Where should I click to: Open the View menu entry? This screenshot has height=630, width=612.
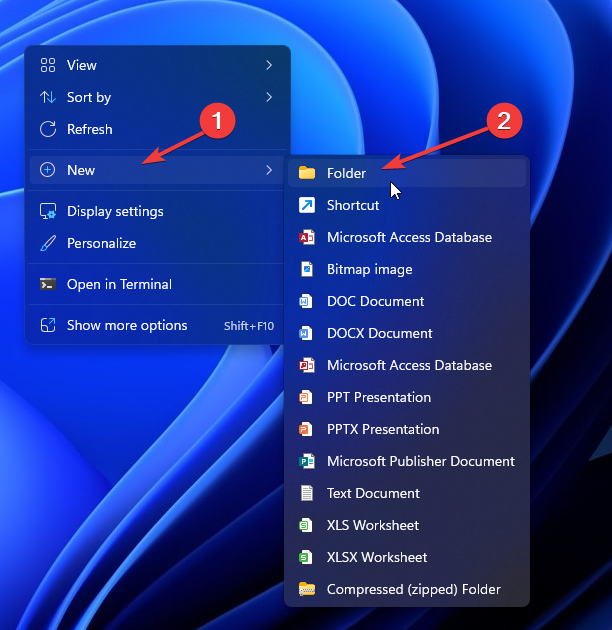pyautogui.click(x=157, y=65)
